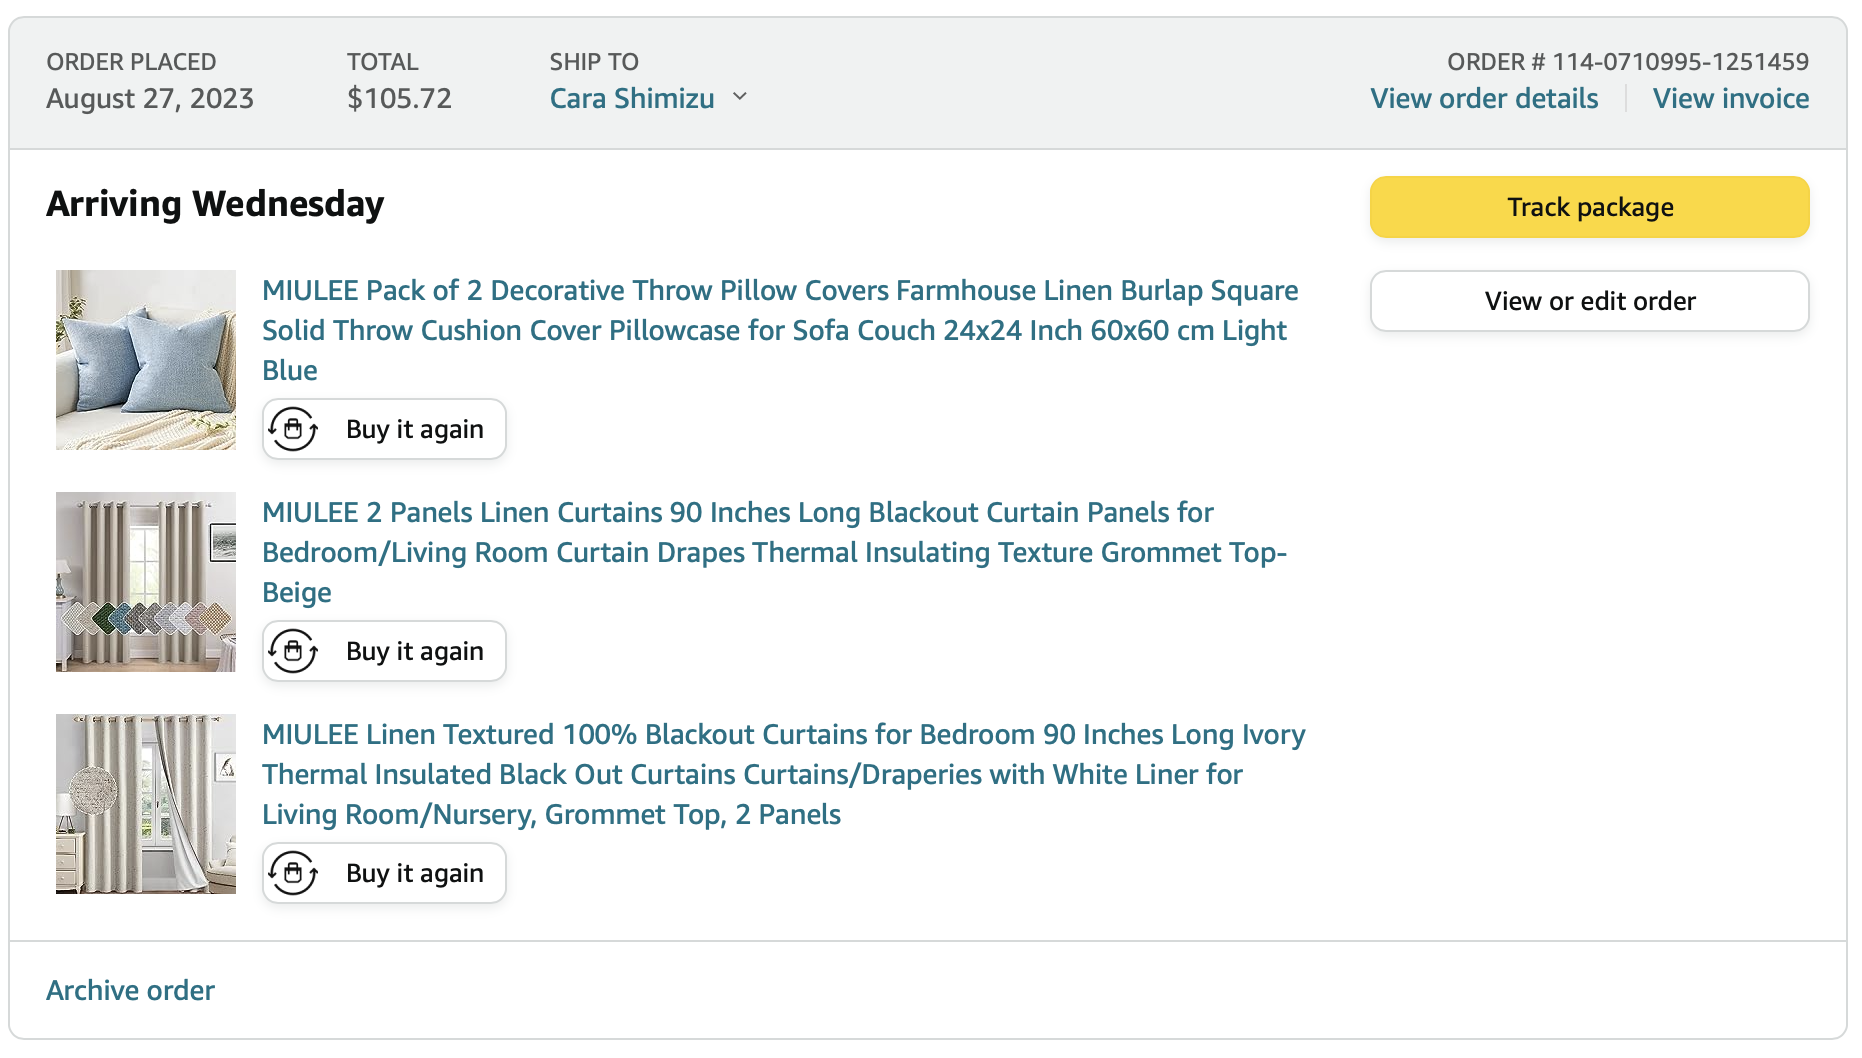Open the light blue pillow covers thumbnail

tap(146, 360)
